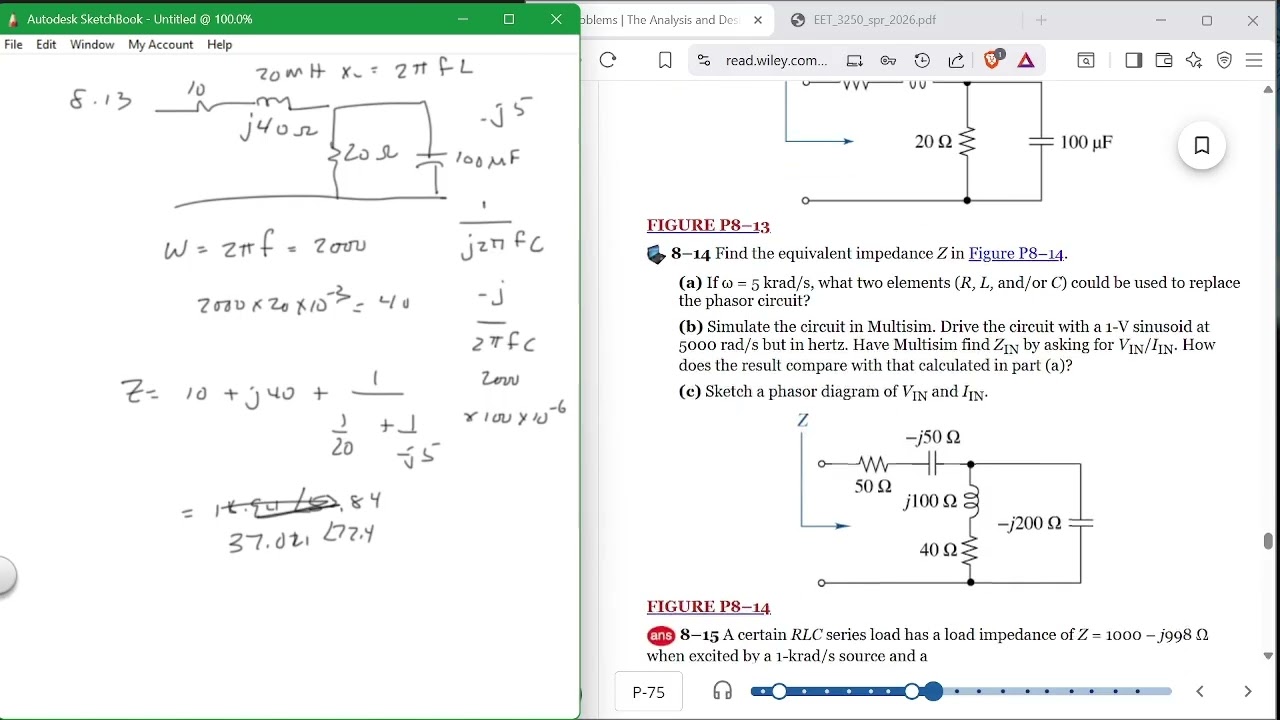Reload the Wiley reader page

(608, 60)
